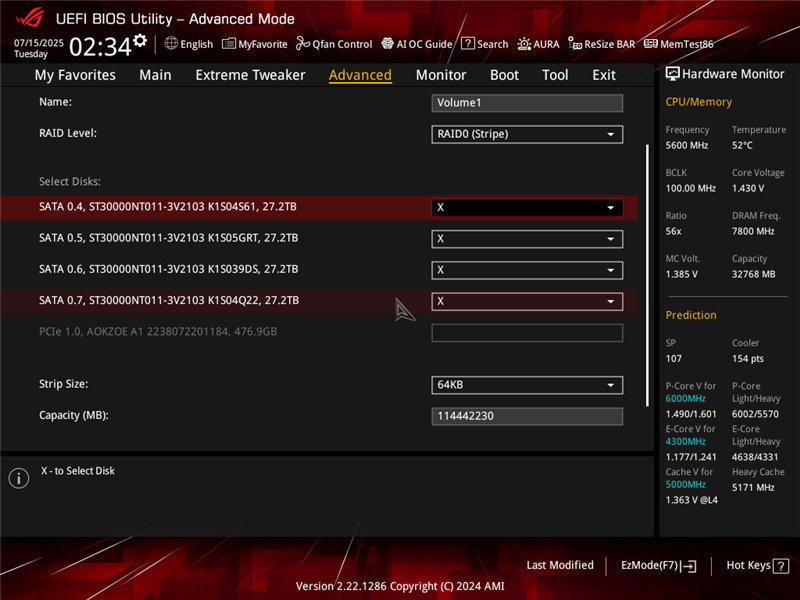
Task: Open the My Favorites tab
Action: click(75, 75)
